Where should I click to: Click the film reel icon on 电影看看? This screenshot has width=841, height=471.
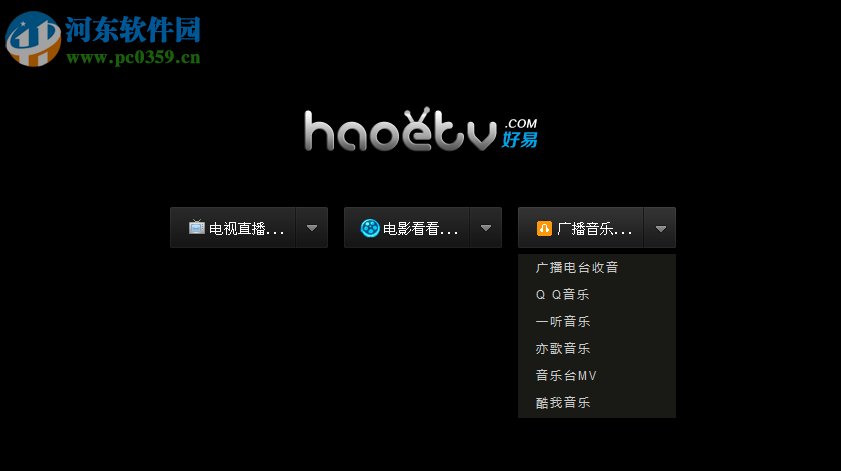click(370, 228)
